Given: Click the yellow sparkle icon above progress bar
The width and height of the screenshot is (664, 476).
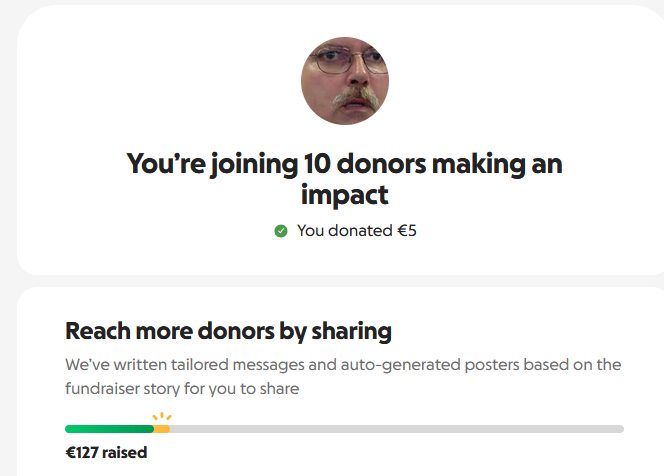Looking at the screenshot, I should [x=161, y=418].
